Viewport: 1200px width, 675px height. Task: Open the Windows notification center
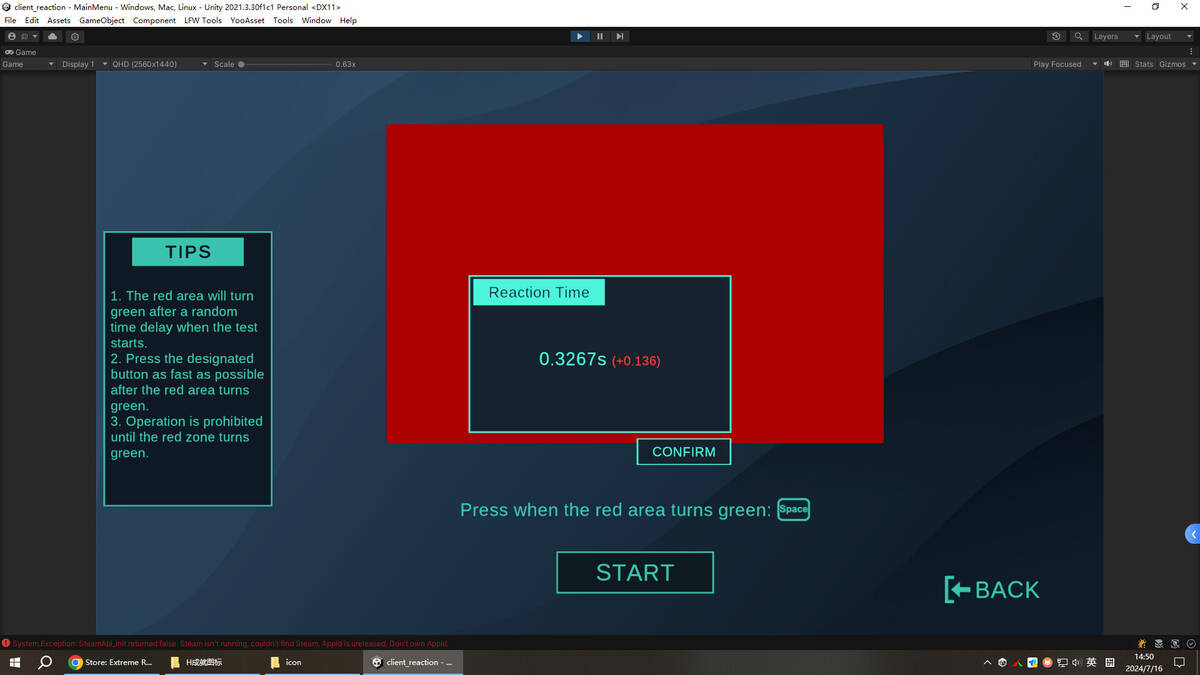click(1179, 662)
